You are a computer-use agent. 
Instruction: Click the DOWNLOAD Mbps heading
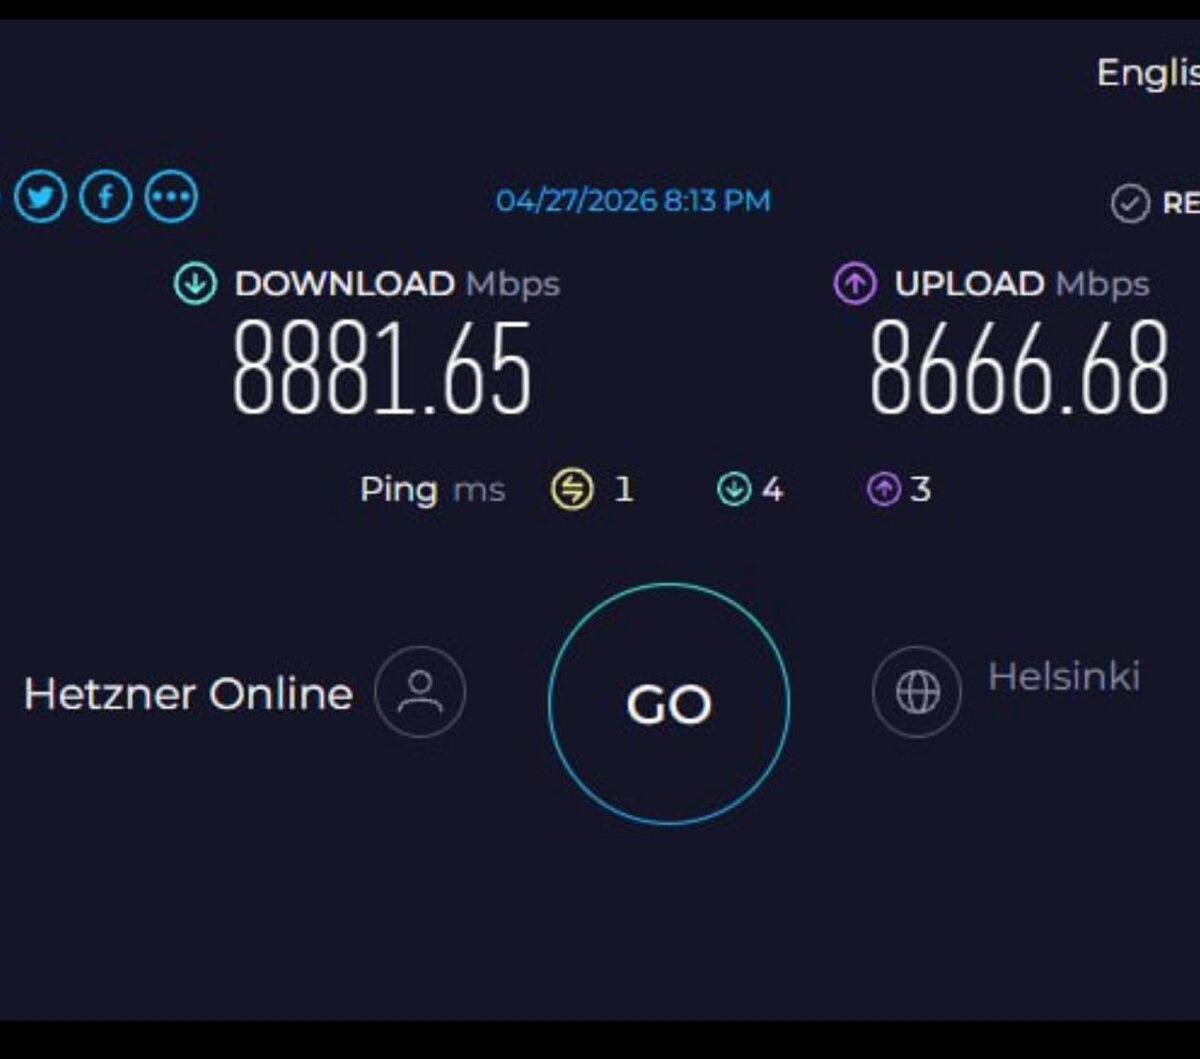[397, 284]
